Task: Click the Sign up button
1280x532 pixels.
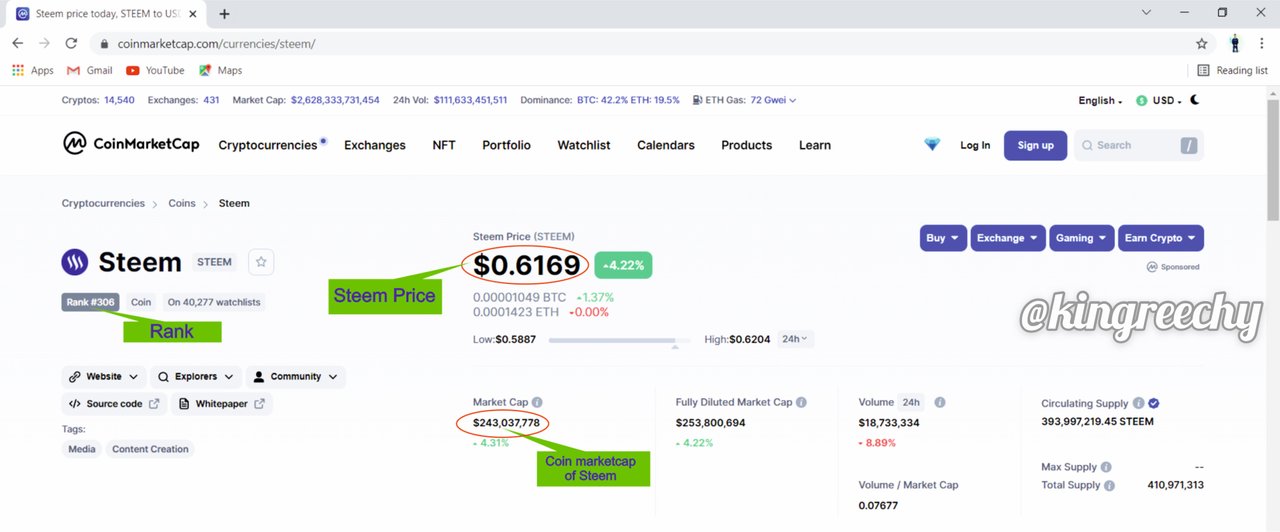Action: tap(1036, 145)
